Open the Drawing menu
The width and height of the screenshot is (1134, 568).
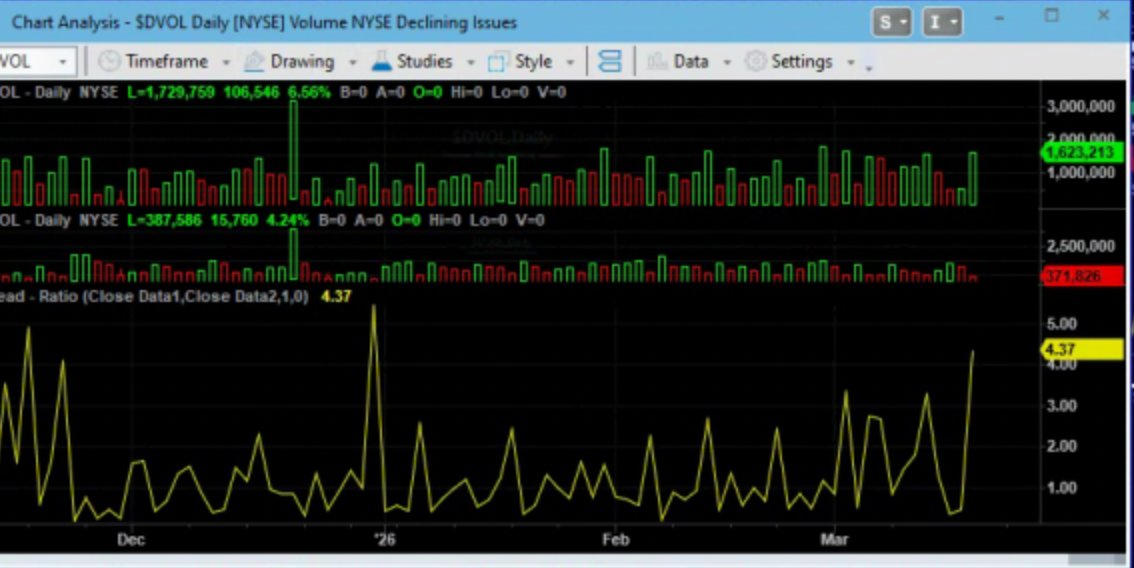pyautogui.click(x=300, y=62)
